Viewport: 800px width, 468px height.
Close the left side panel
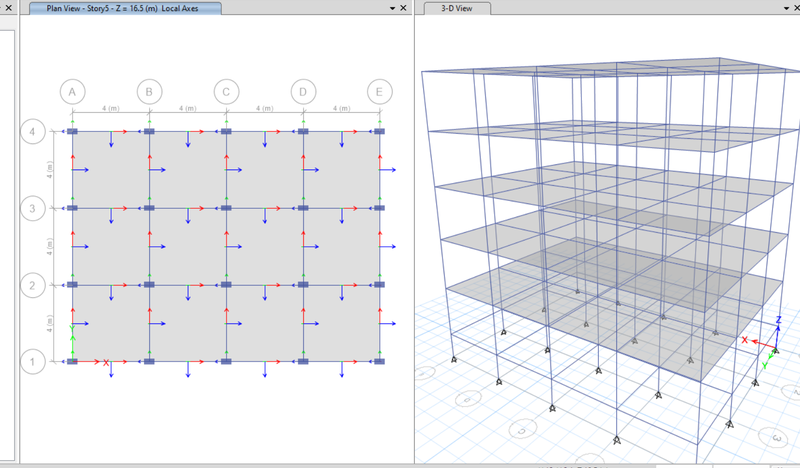point(8,8)
